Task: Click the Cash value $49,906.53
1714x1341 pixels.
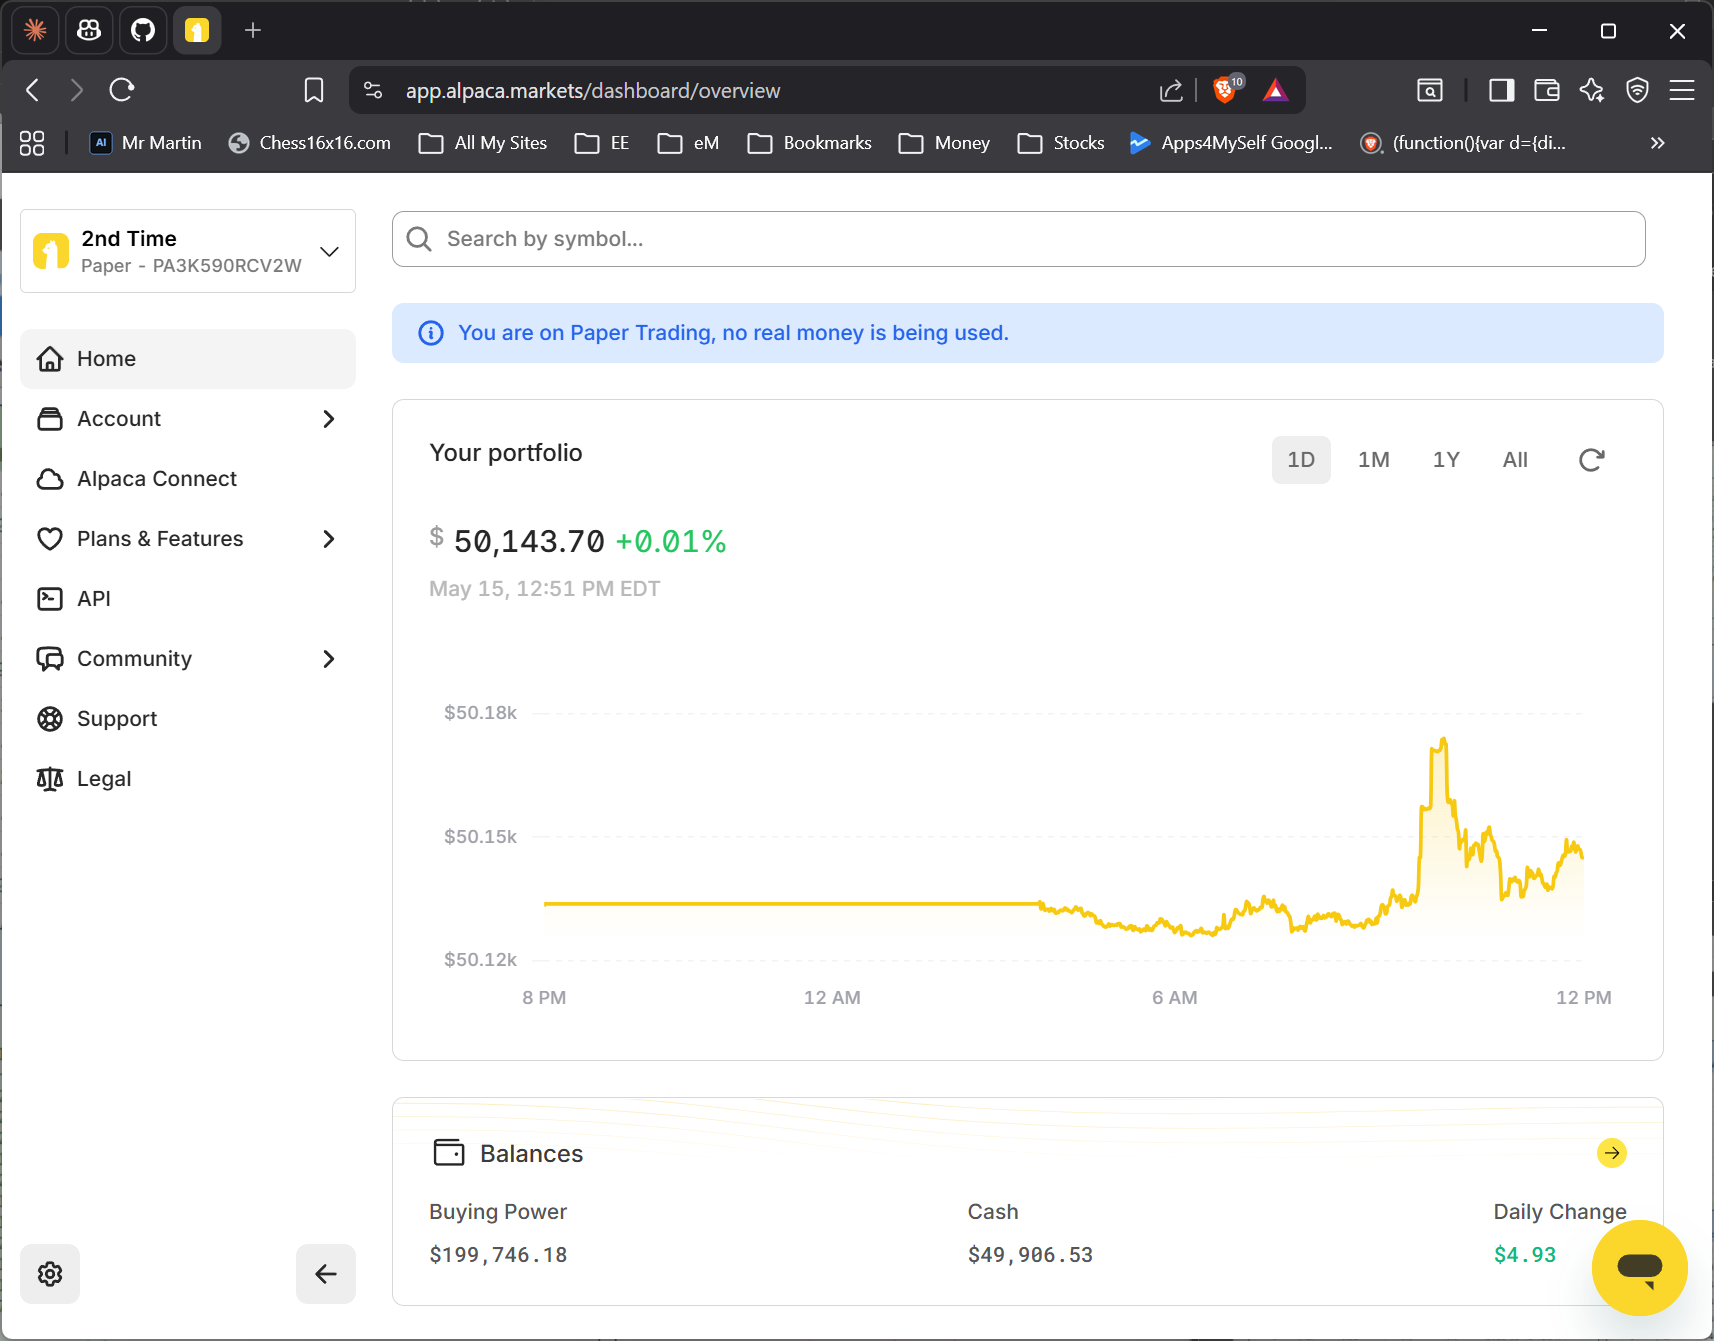Action: [x=1030, y=1255]
